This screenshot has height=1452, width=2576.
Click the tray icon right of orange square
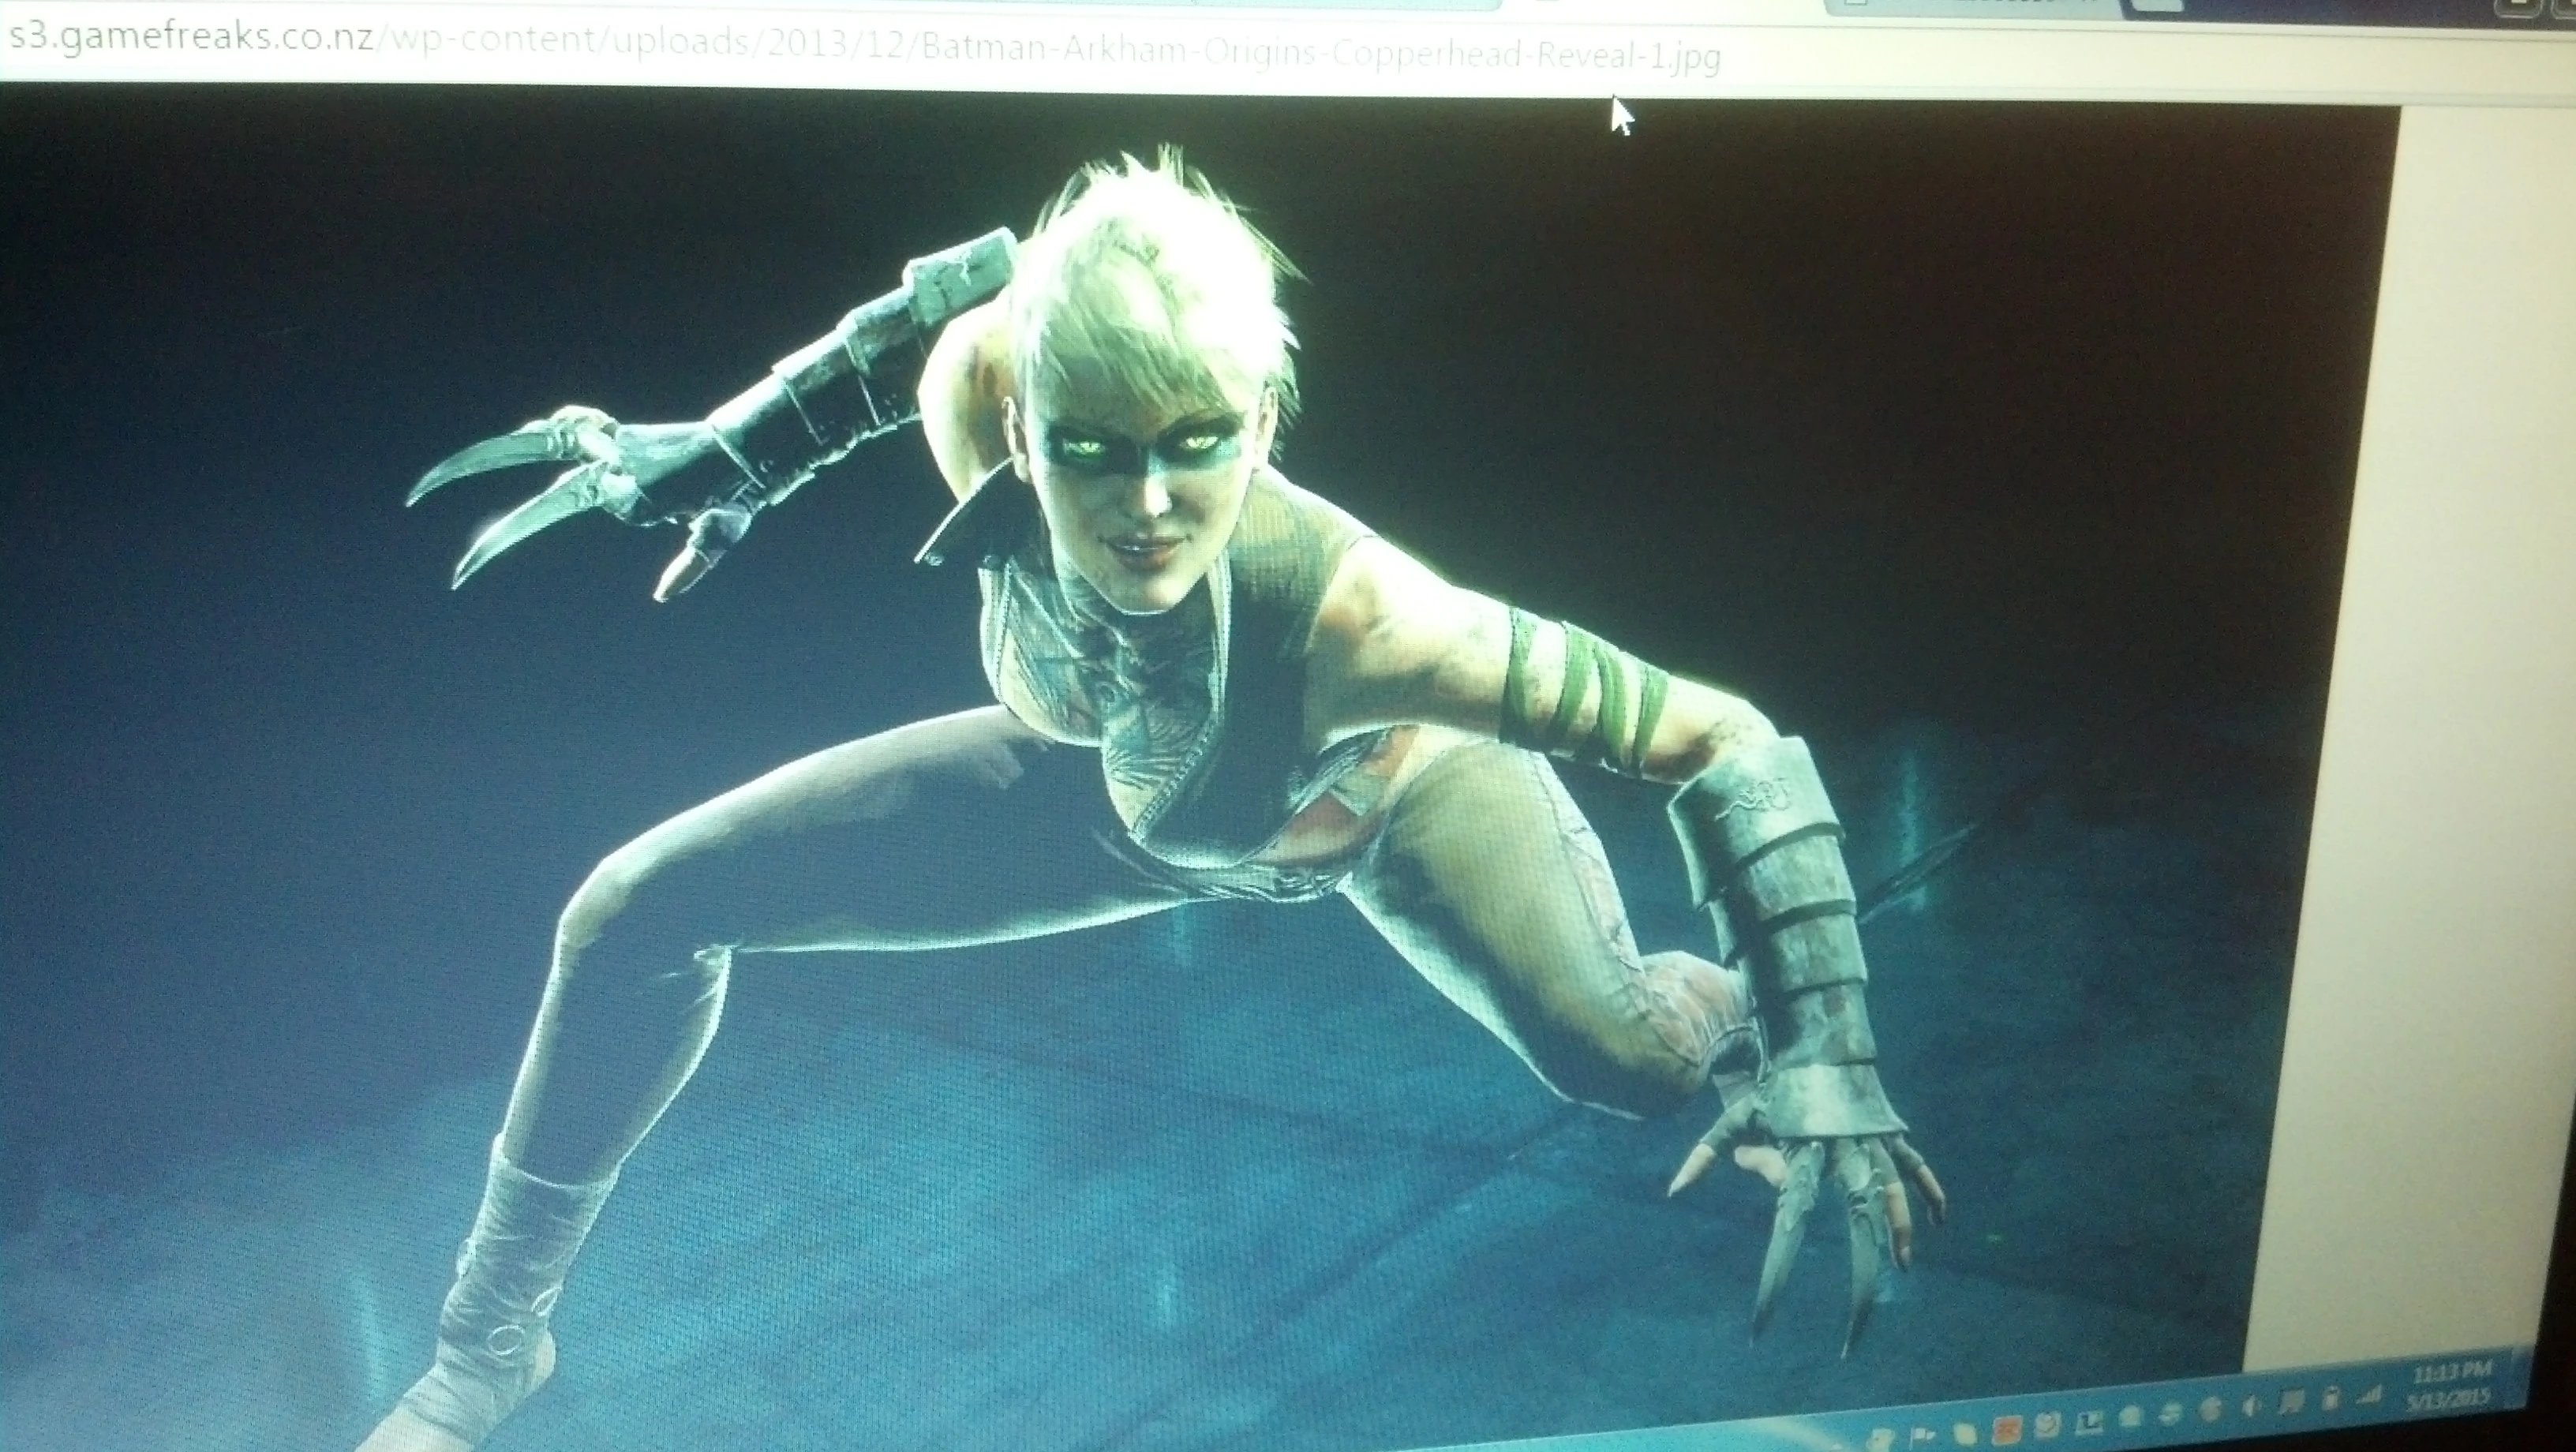pos(2049,1425)
